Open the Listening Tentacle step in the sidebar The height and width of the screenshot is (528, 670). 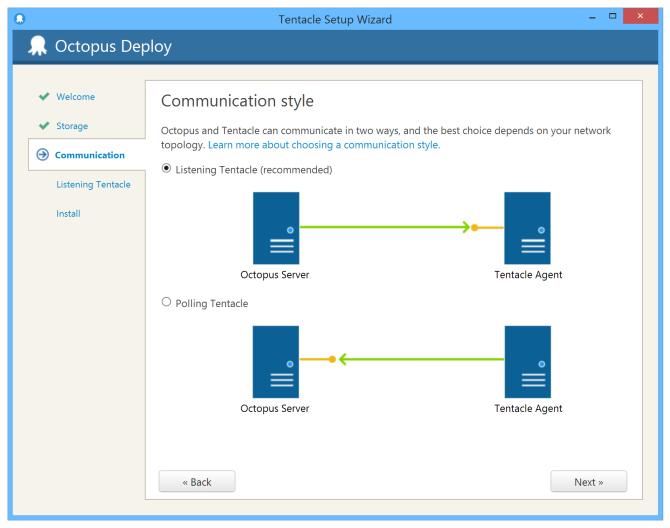tap(93, 184)
